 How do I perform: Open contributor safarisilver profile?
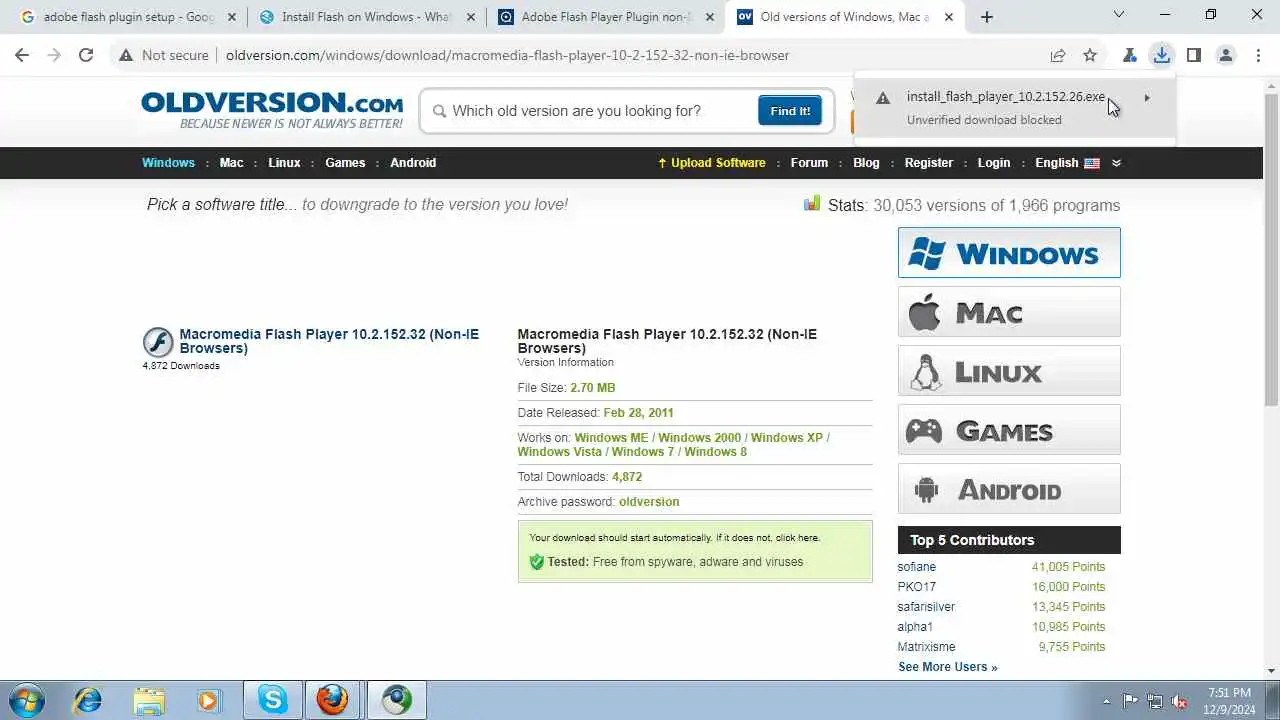coord(926,607)
